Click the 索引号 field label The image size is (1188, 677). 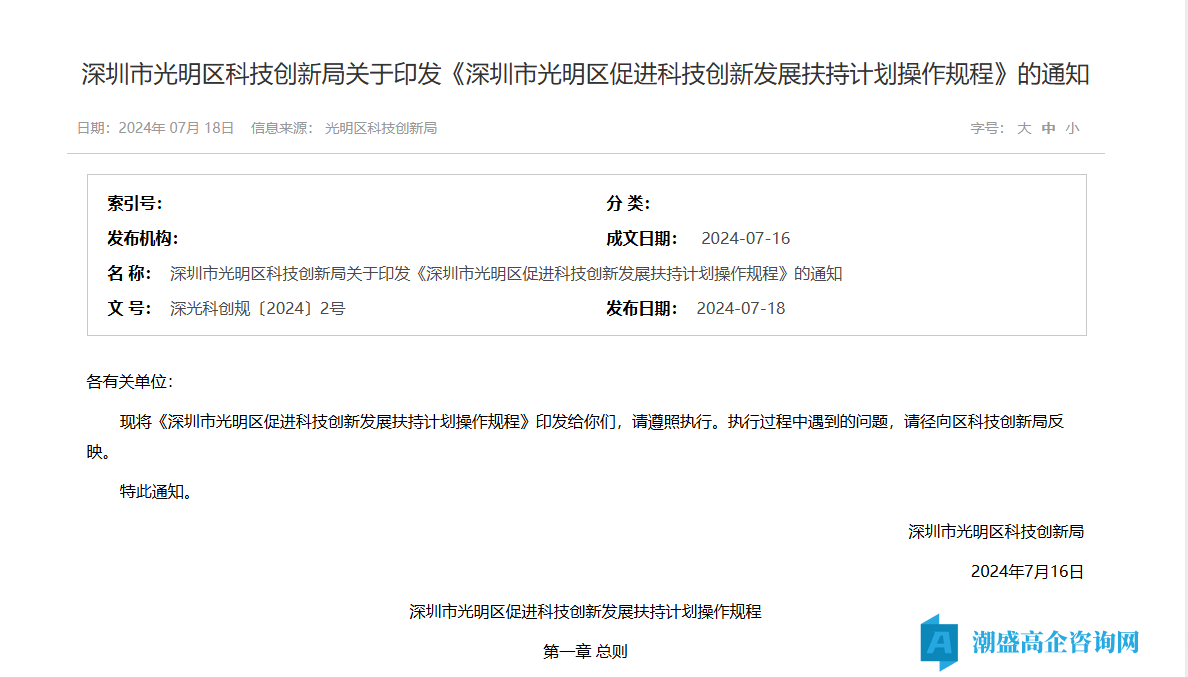[x=135, y=204]
